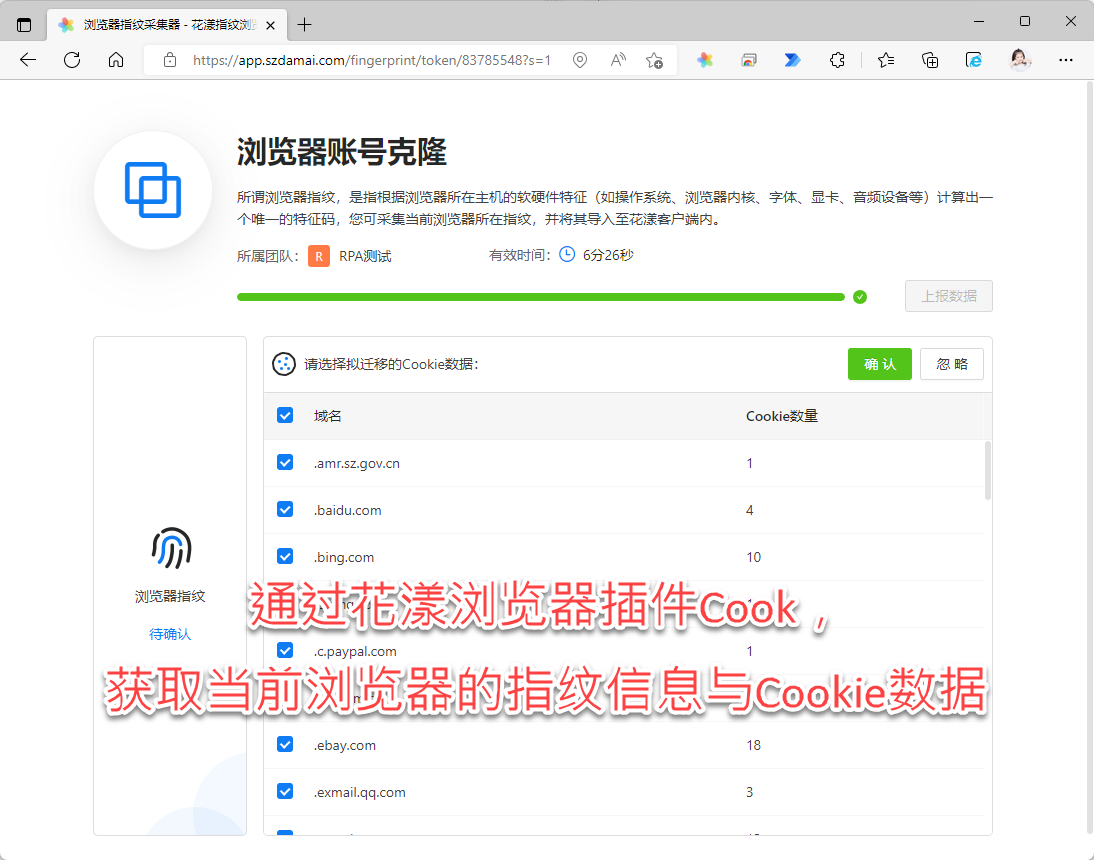Click the green 确认 confirm button
Viewport: 1094px width, 860px height.
(x=879, y=364)
